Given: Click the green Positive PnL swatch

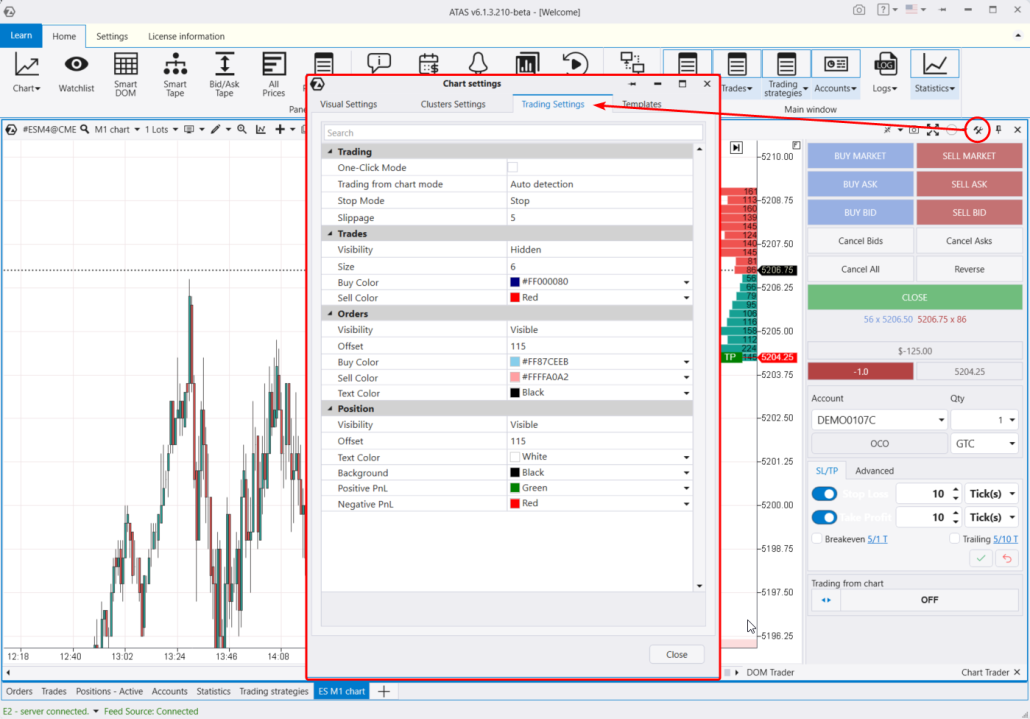Looking at the screenshot, I should click(515, 488).
